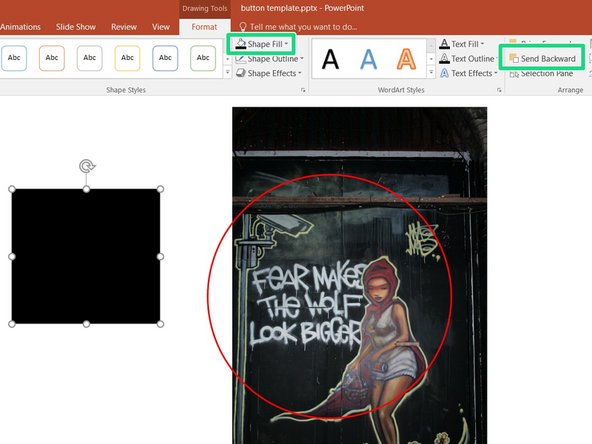The width and height of the screenshot is (592, 444).
Task: Click the Shape Outline pen icon
Action: click(x=240, y=59)
